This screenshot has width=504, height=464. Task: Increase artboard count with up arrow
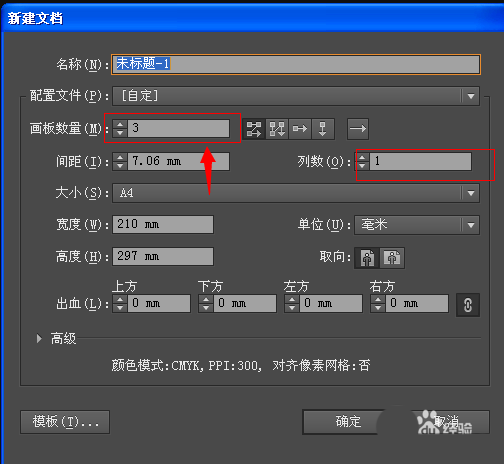pos(120,124)
